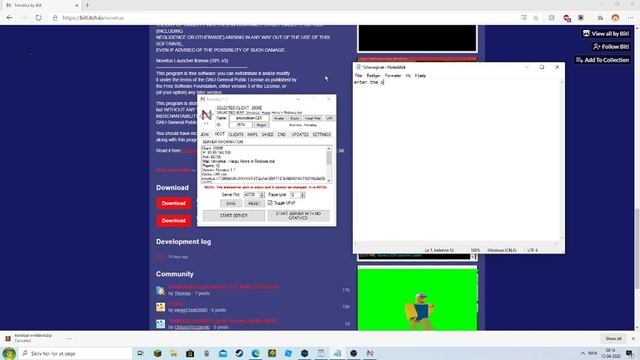640x360 pixels.
Task: Open Minecraft block icon on taskbar
Action: tap(158, 353)
